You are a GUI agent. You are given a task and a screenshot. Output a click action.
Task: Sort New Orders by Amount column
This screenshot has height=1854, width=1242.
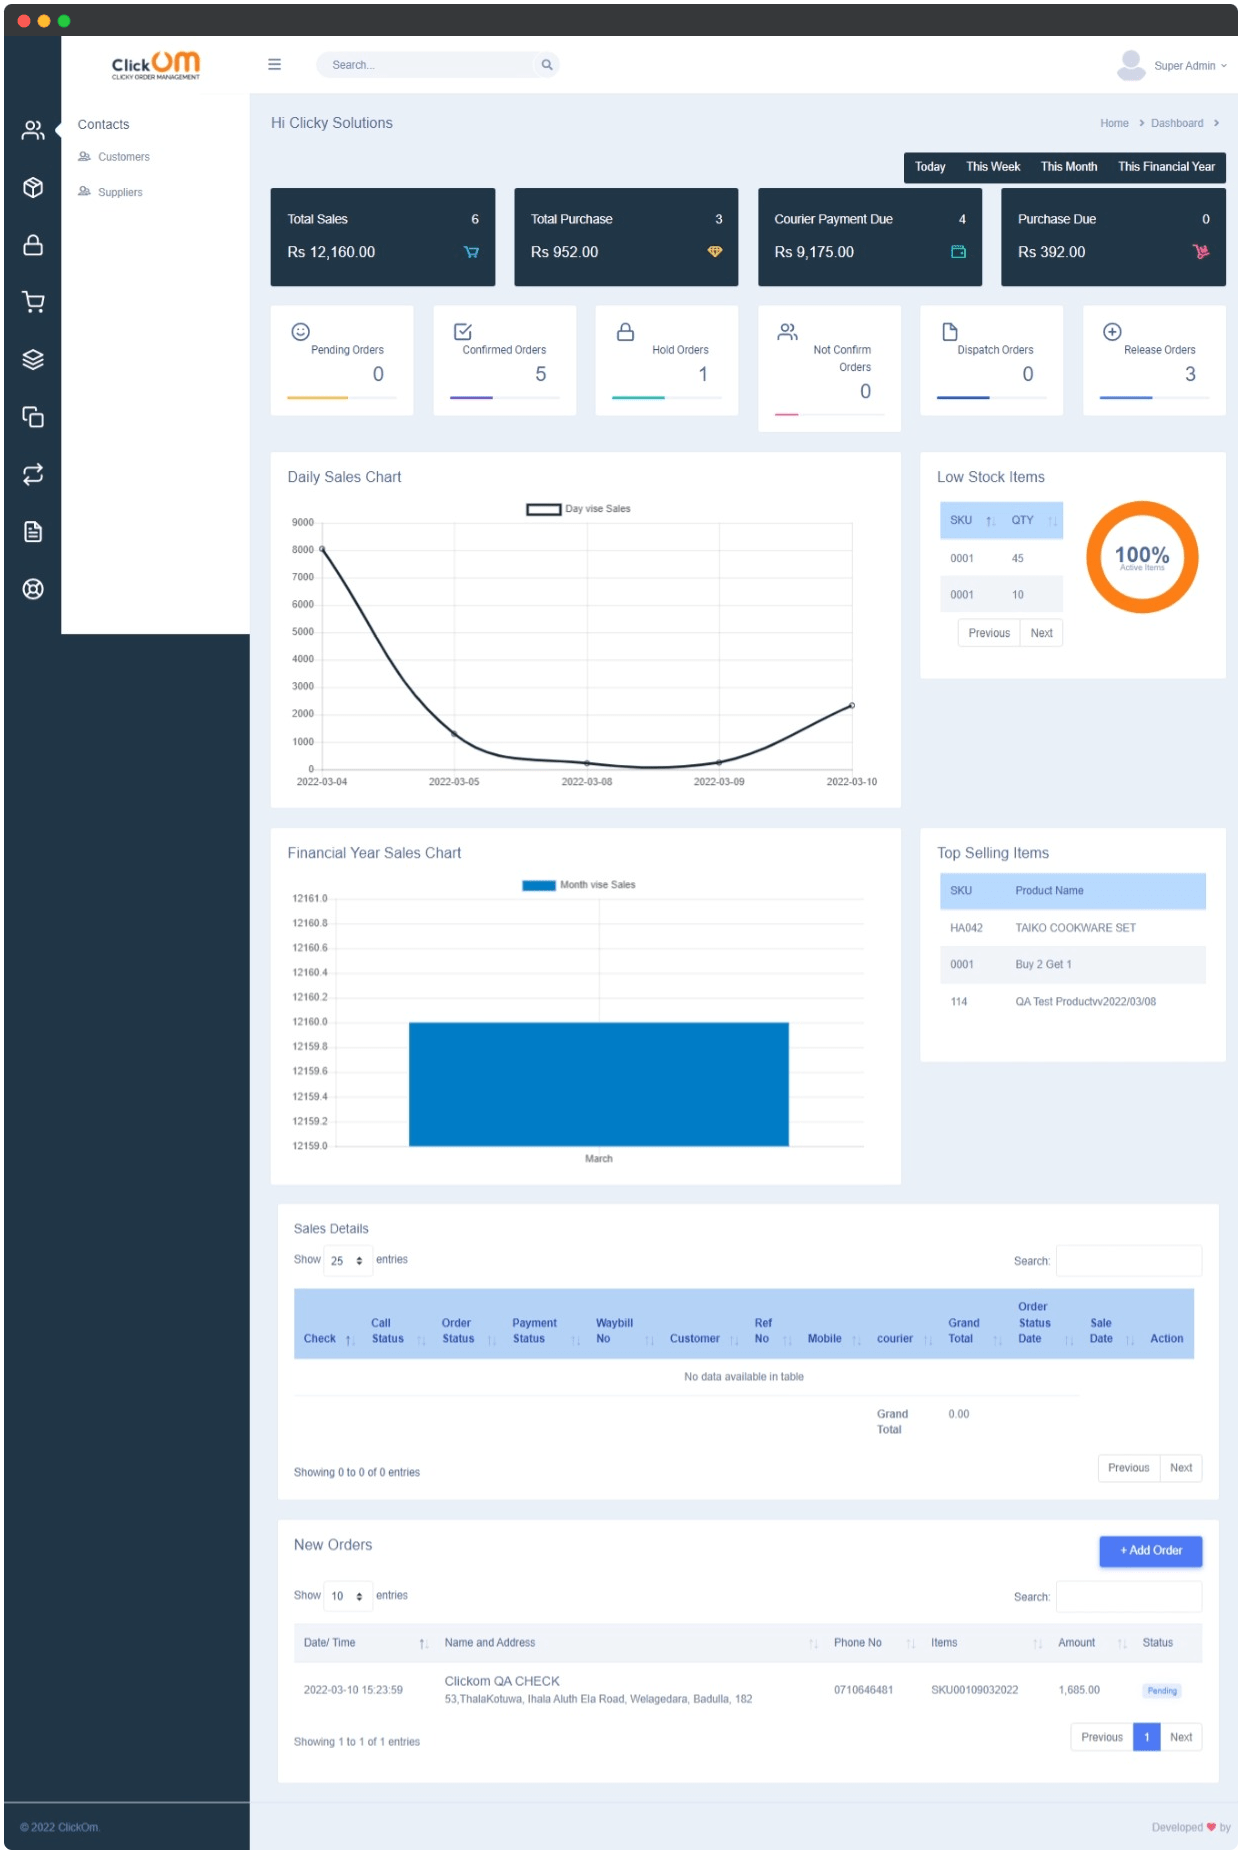(x=1091, y=1643)
